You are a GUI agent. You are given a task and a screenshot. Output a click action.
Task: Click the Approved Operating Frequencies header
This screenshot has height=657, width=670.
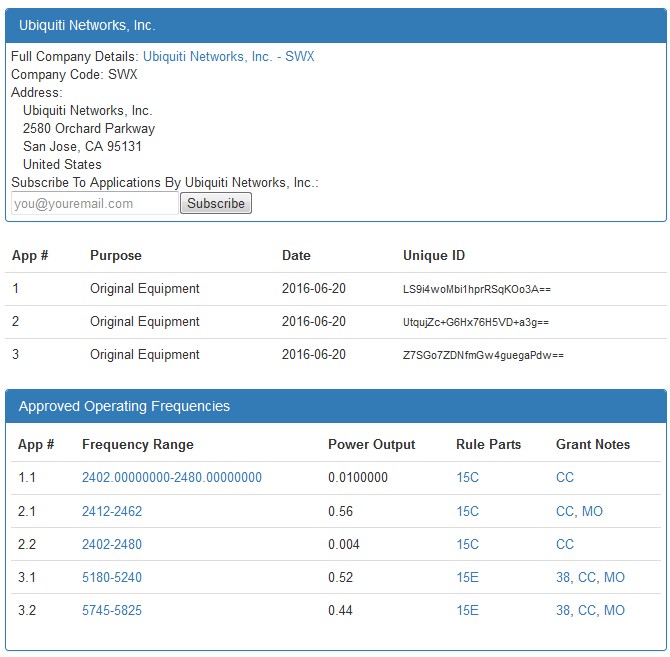pos(336,406)
